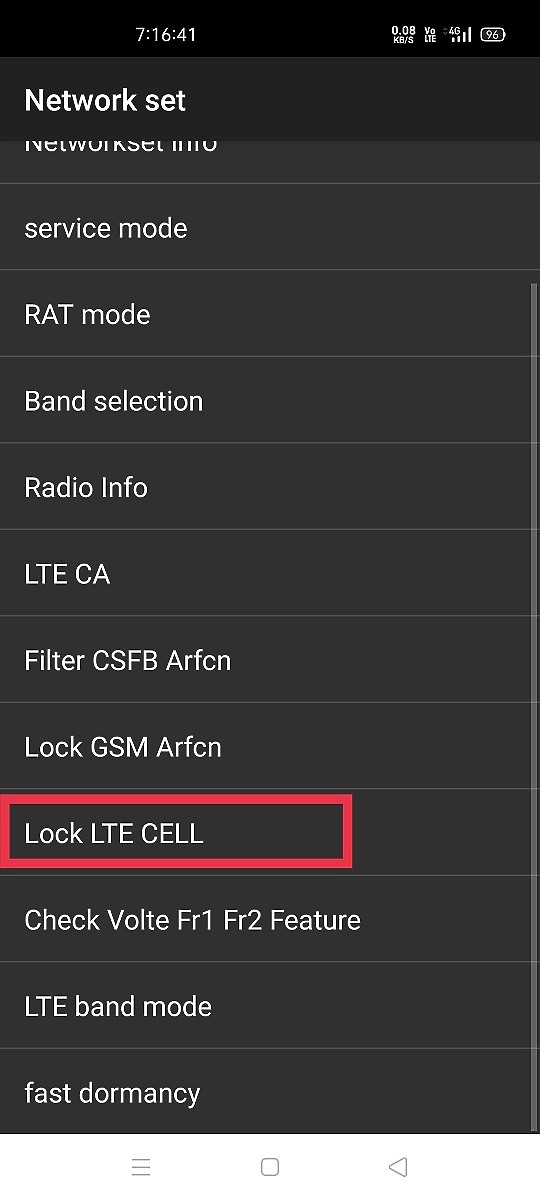Viewport: 540px width, 1200px height.
Task: Tap the battery indicator in status bar
Action: pyautogui.click(x=492, y=34)
